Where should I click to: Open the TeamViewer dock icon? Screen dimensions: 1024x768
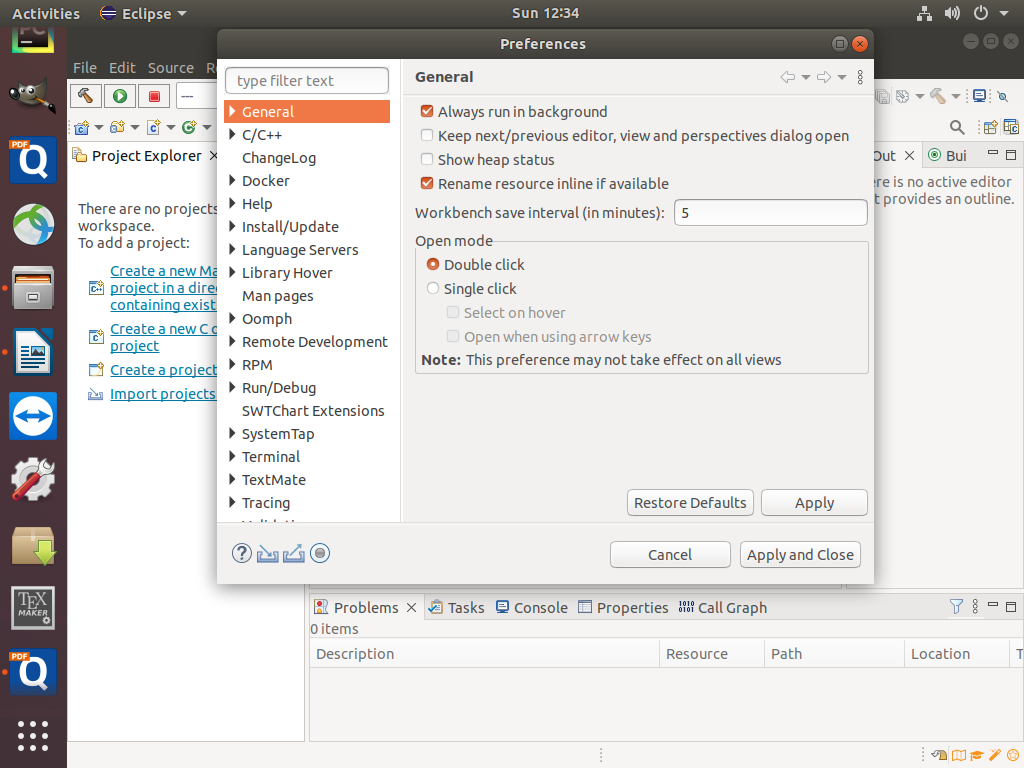pos(33,416)
